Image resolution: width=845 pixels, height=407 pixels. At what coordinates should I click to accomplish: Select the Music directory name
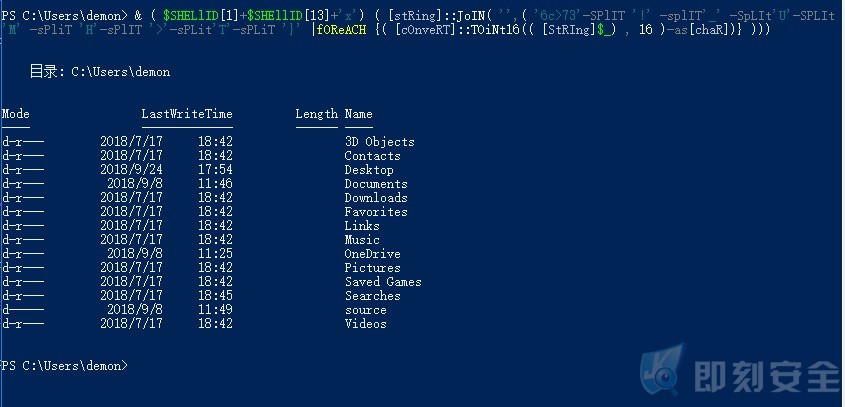[362, 240]
